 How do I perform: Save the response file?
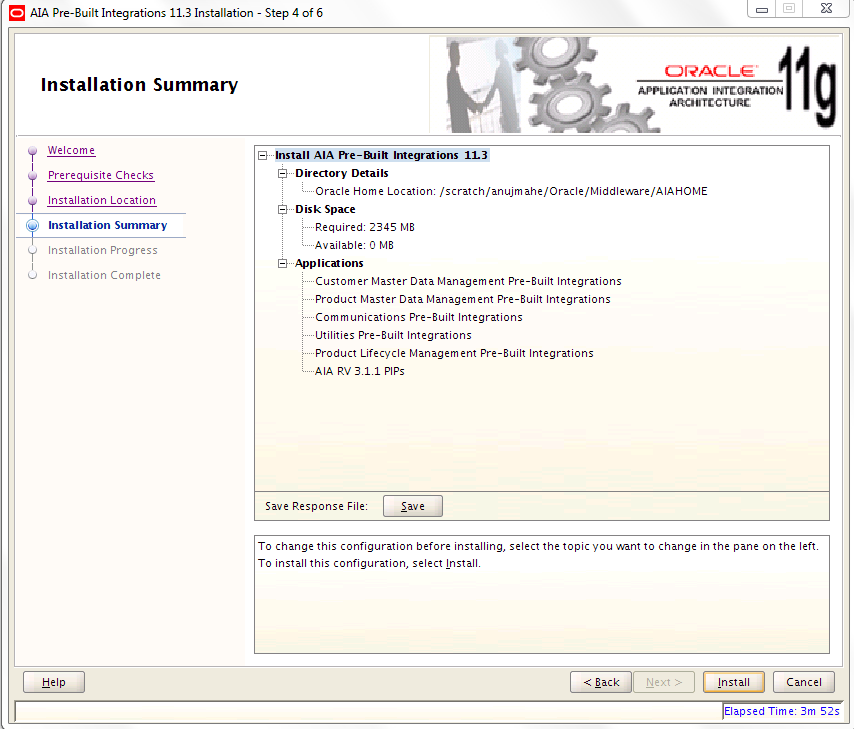click(x=413, y=506)
